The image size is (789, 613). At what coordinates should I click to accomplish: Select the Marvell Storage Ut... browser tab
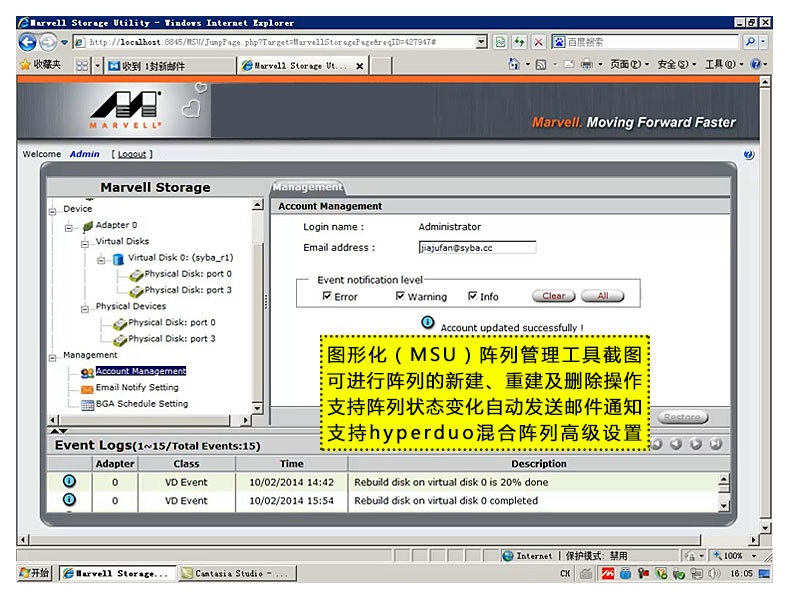(x=300, y=66)
